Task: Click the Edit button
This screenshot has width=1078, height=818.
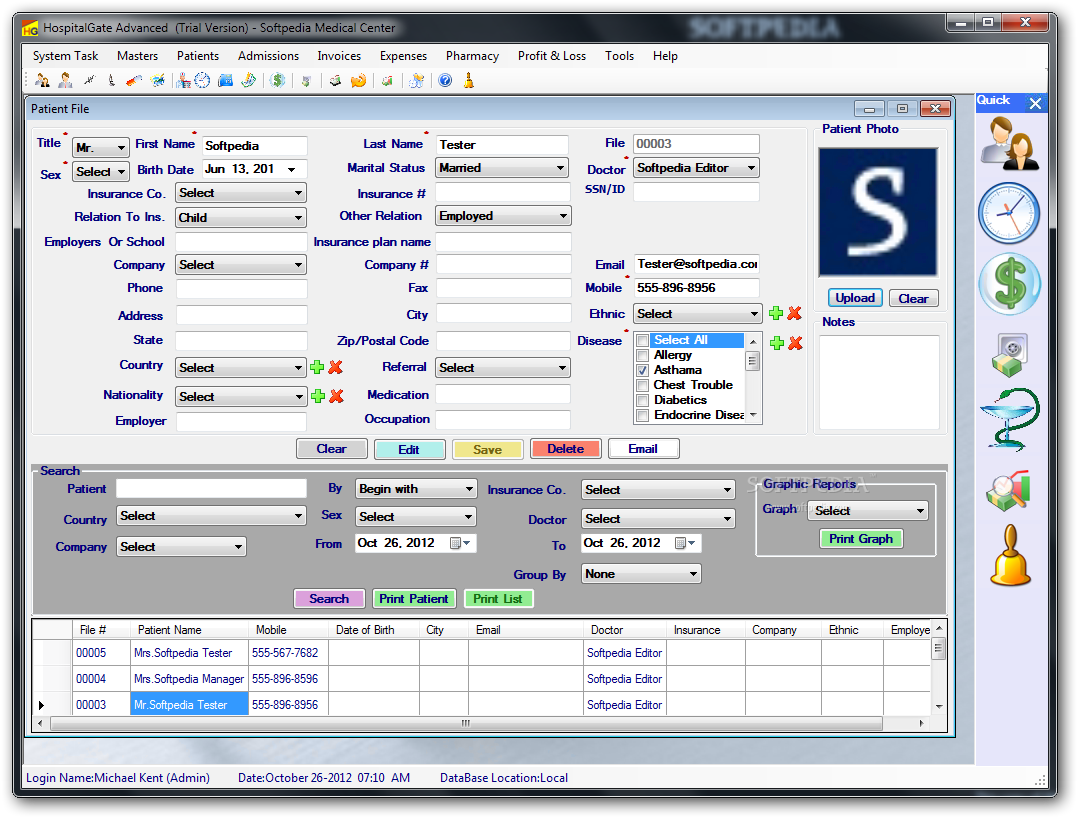Action: (x=409, y=450)
